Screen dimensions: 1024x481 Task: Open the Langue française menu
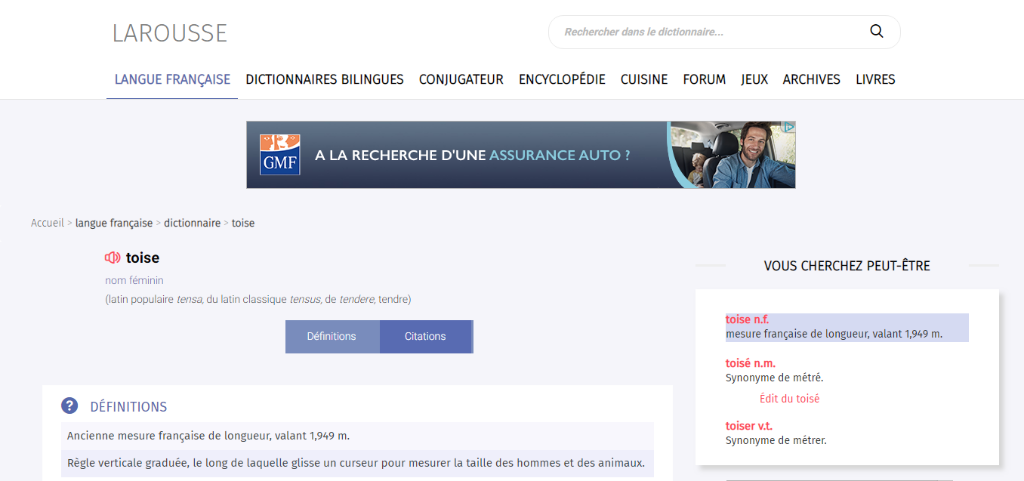coord(172,80)
